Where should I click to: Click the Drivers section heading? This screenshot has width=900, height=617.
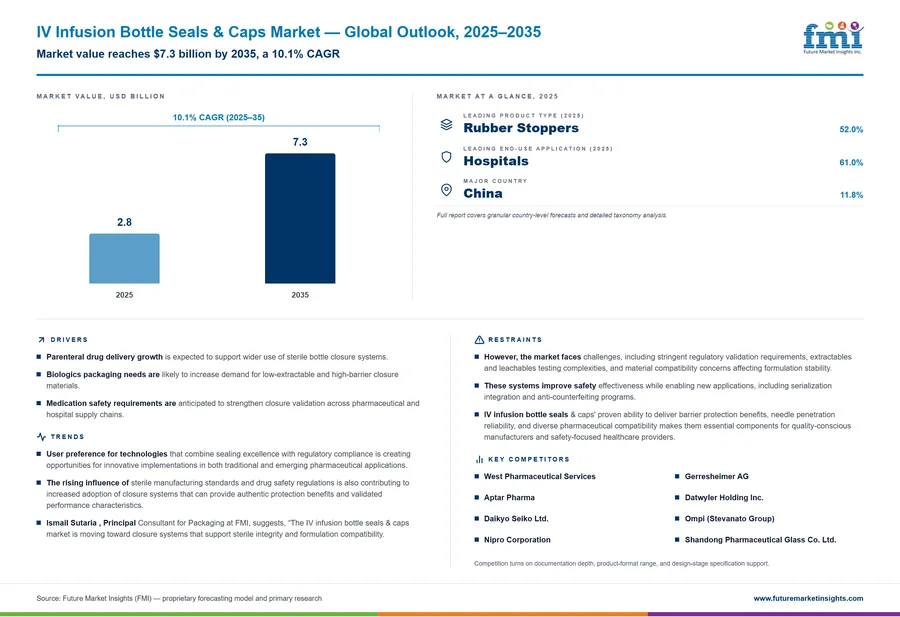click(69, 340)
